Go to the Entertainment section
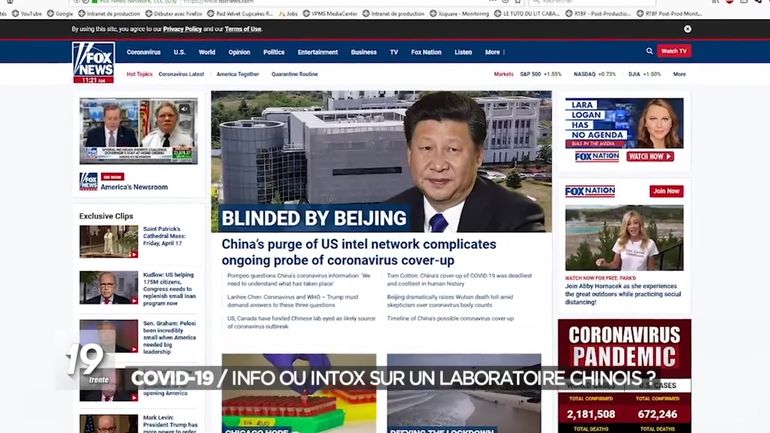The height and width of the screenshot is (433, 770). pyautogui.click(x=318, y=52)
